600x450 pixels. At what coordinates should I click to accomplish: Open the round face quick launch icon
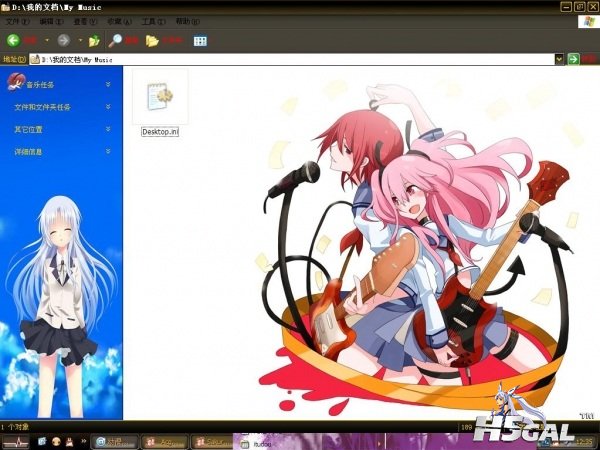click(56, 442)
